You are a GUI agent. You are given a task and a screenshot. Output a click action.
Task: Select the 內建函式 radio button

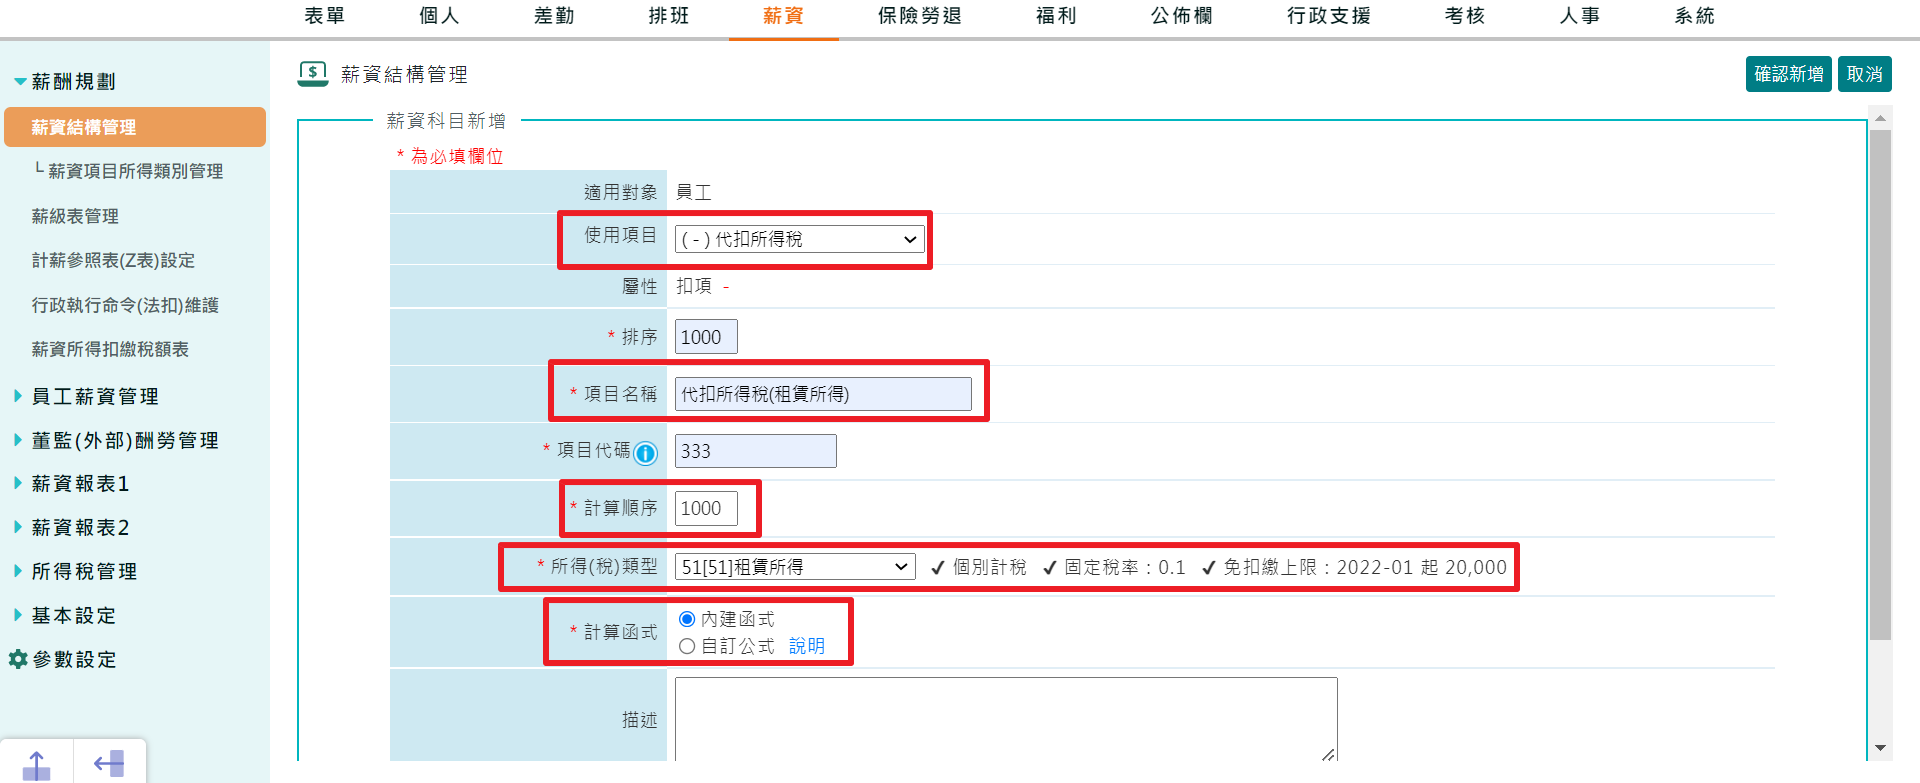coord(687,619)
